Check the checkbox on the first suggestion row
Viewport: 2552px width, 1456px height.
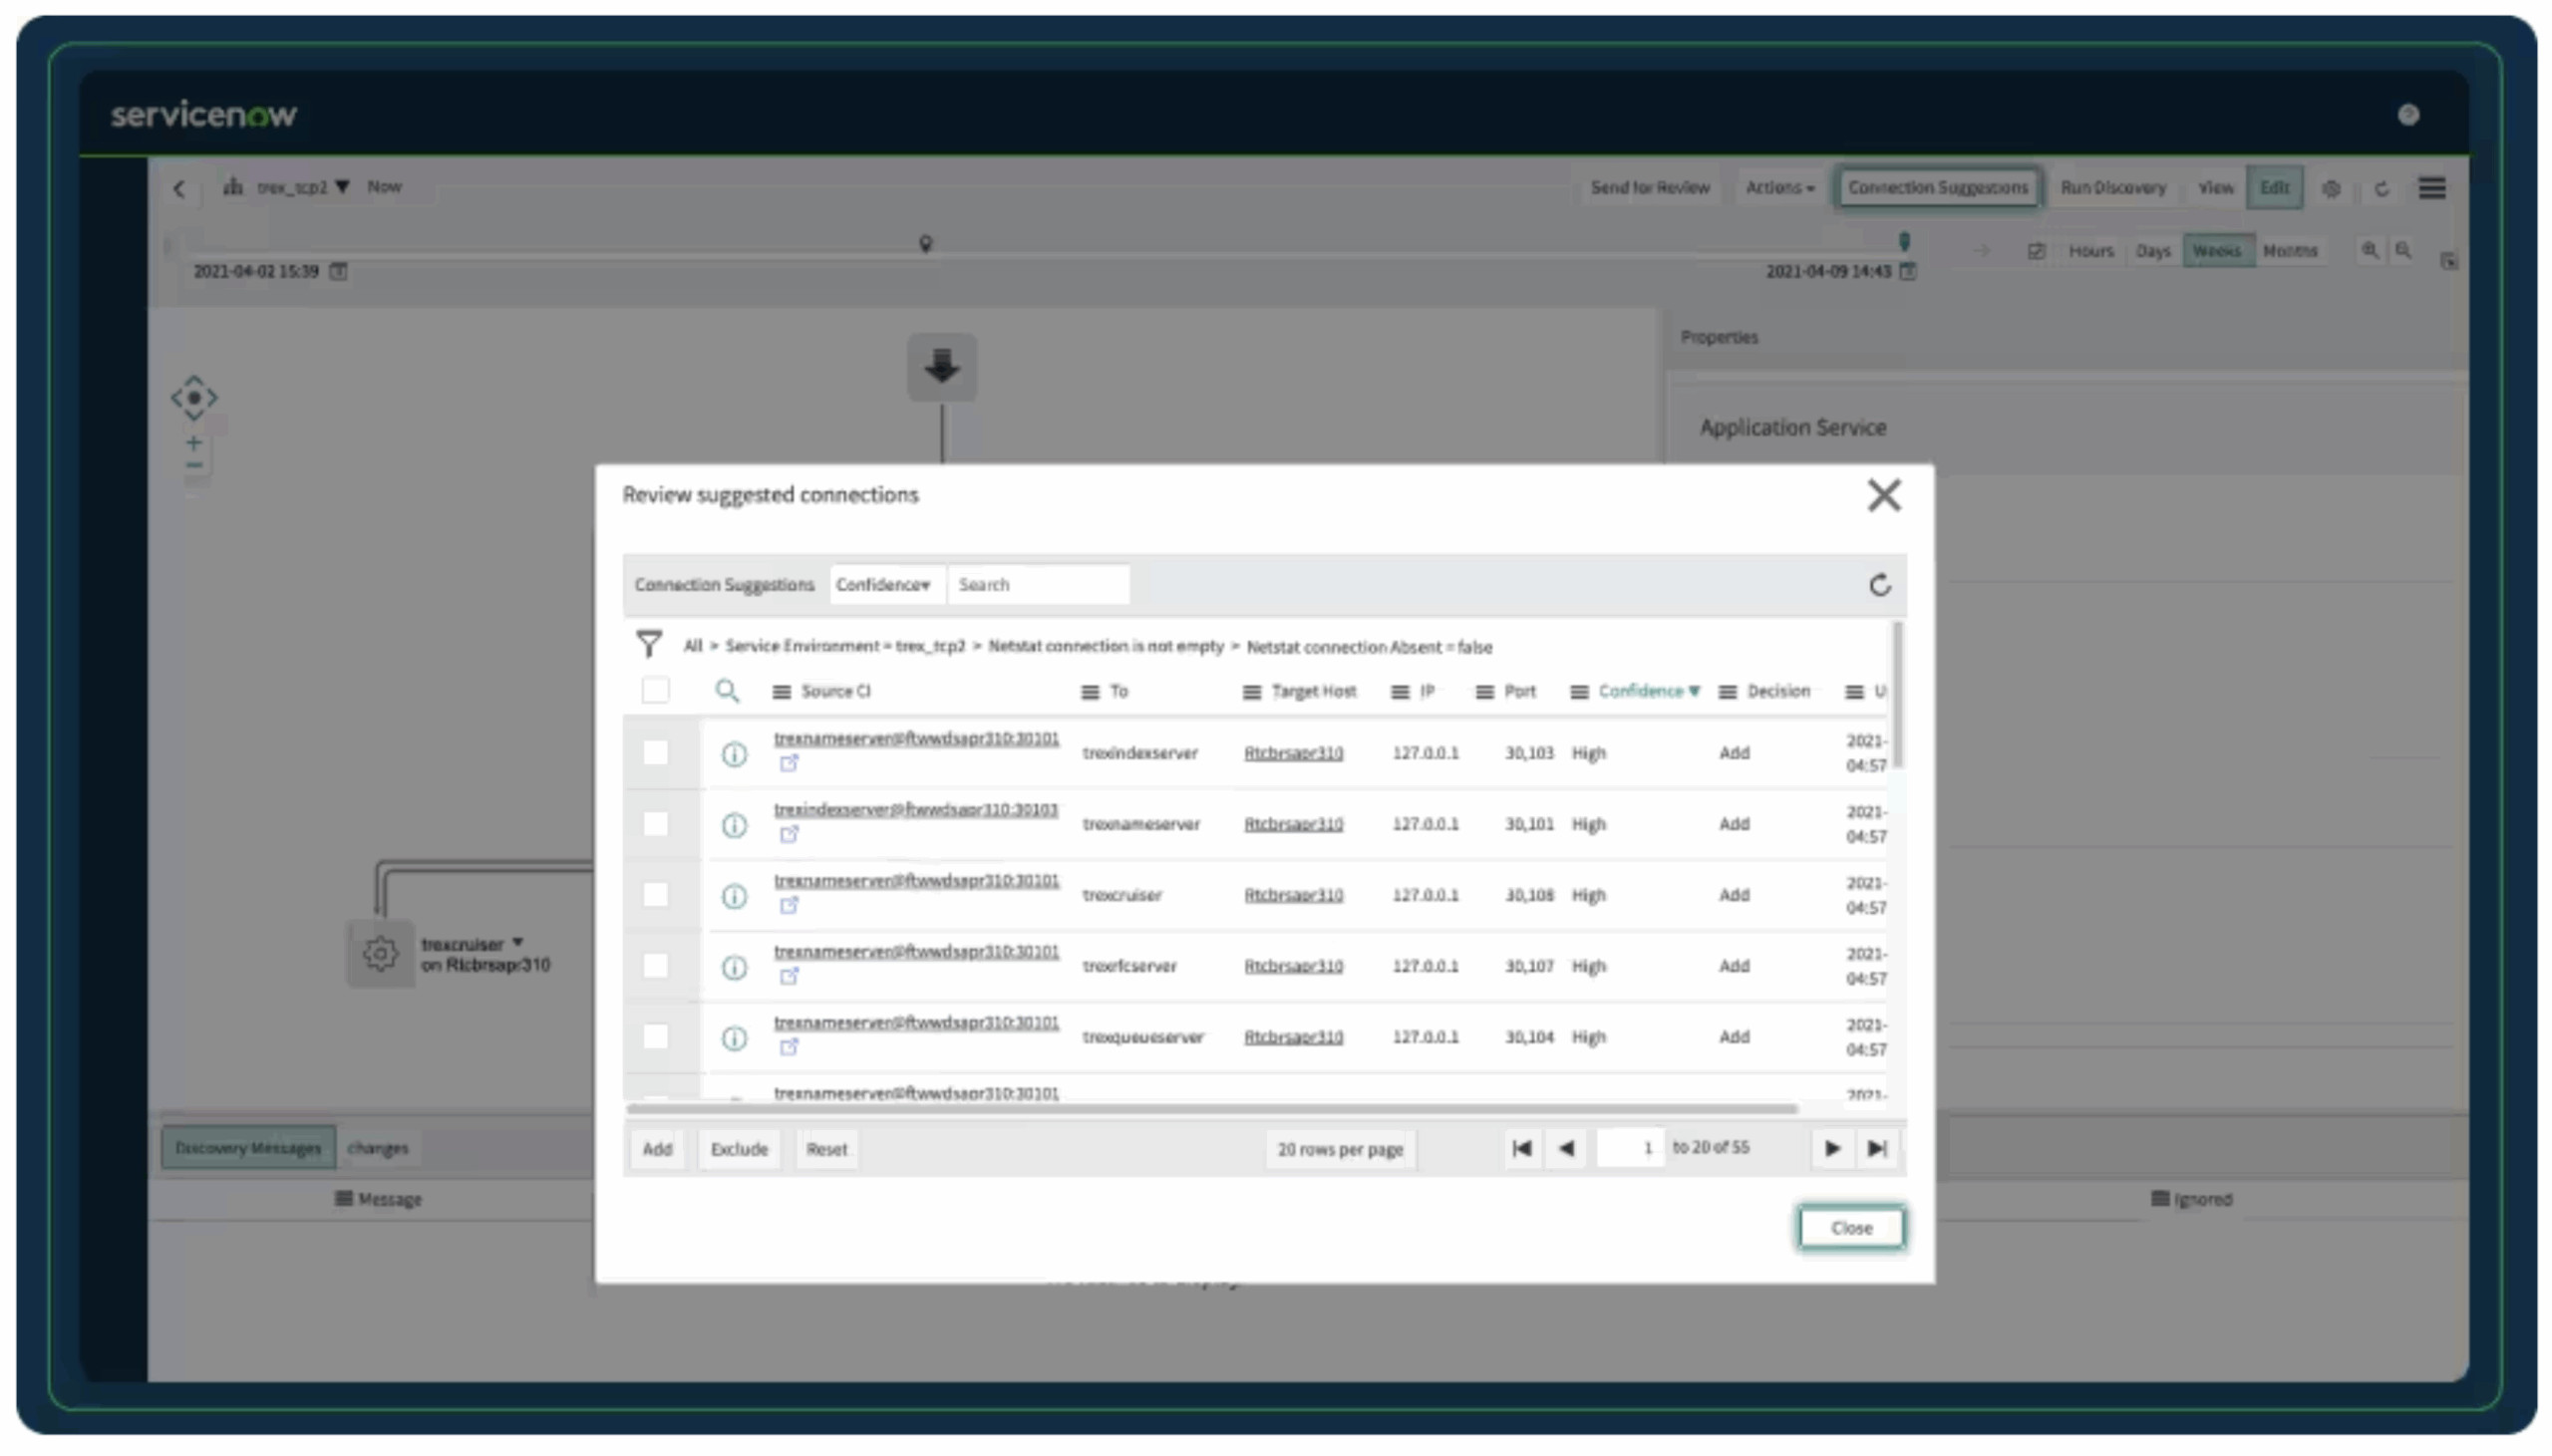655,753
